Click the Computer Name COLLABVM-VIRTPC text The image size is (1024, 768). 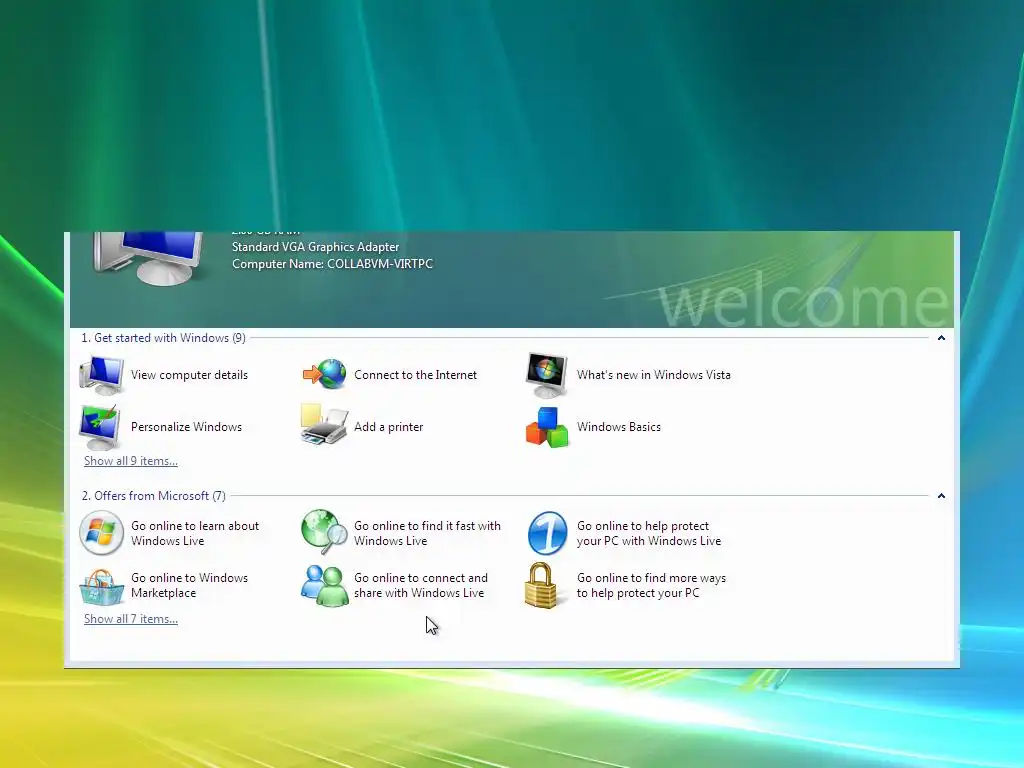click(x=332, y=264)
